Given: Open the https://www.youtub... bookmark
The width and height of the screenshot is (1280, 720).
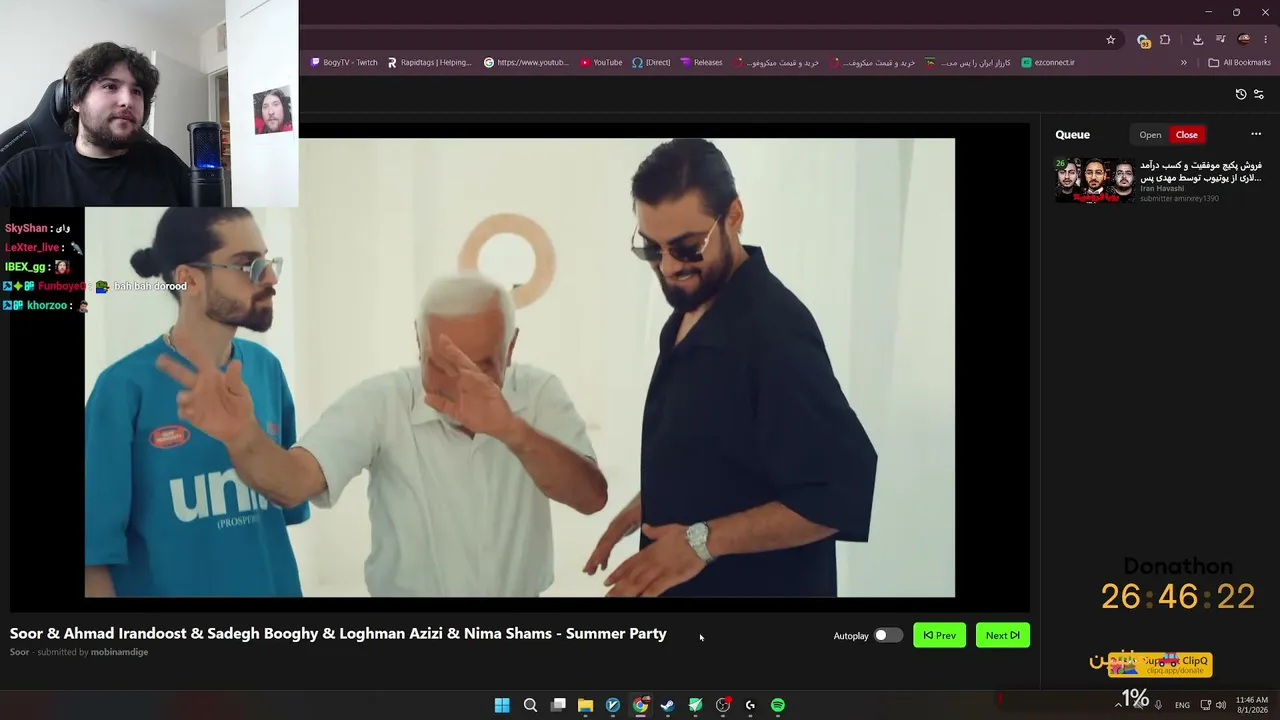Looking at the screenshot, I should tap(526, 62).
